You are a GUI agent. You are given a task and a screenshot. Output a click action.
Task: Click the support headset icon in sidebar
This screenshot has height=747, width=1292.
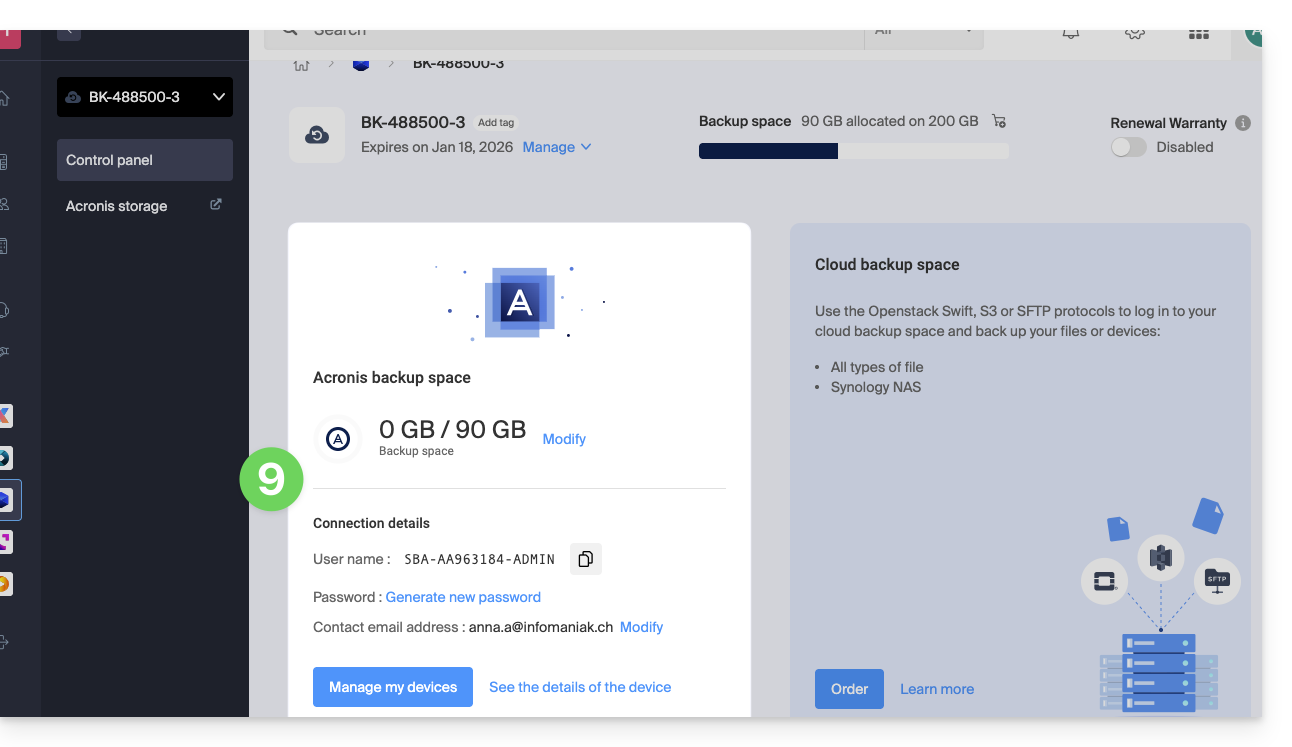pos(5,310)
